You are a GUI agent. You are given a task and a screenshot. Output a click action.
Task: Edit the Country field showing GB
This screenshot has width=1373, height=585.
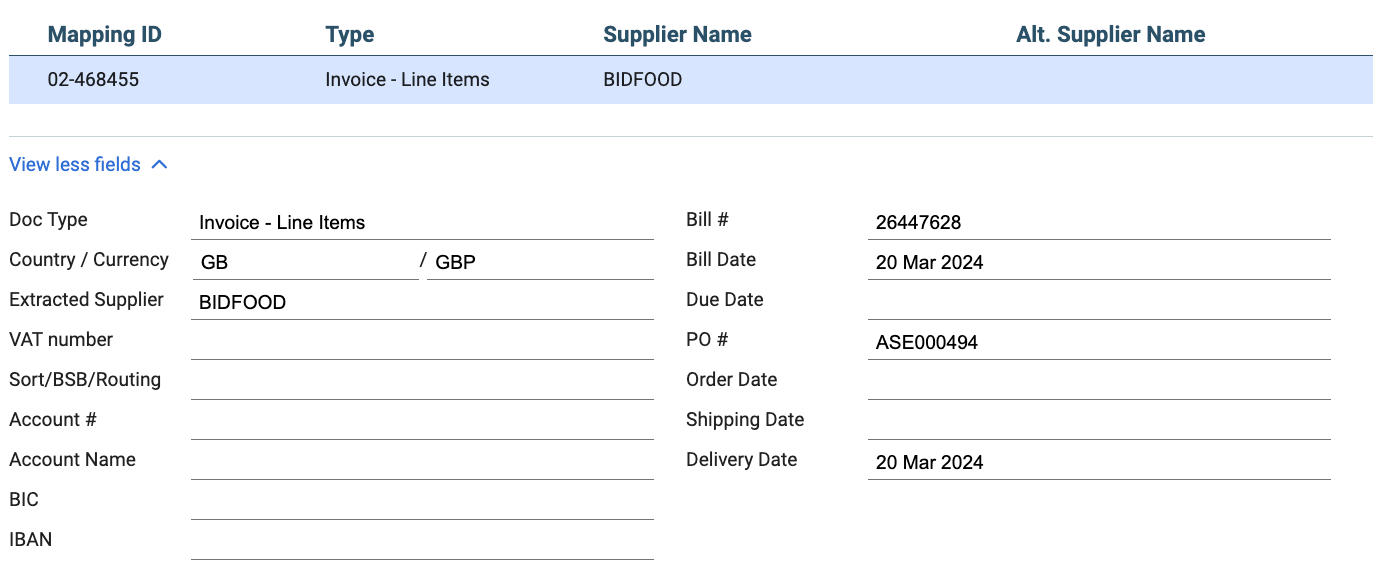[x=305, y=263]
